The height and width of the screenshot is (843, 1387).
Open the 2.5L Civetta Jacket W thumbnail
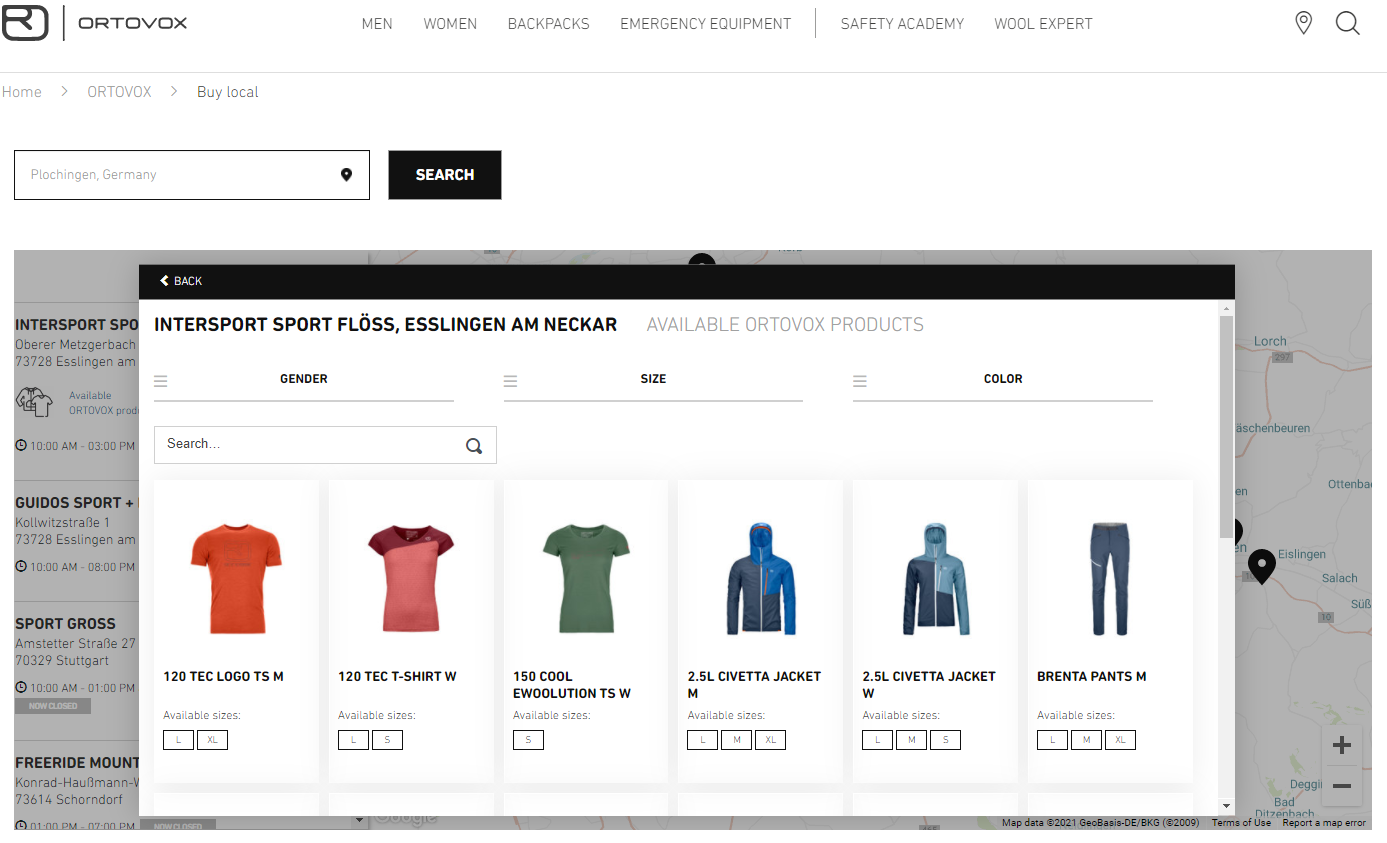click(935, 577)
